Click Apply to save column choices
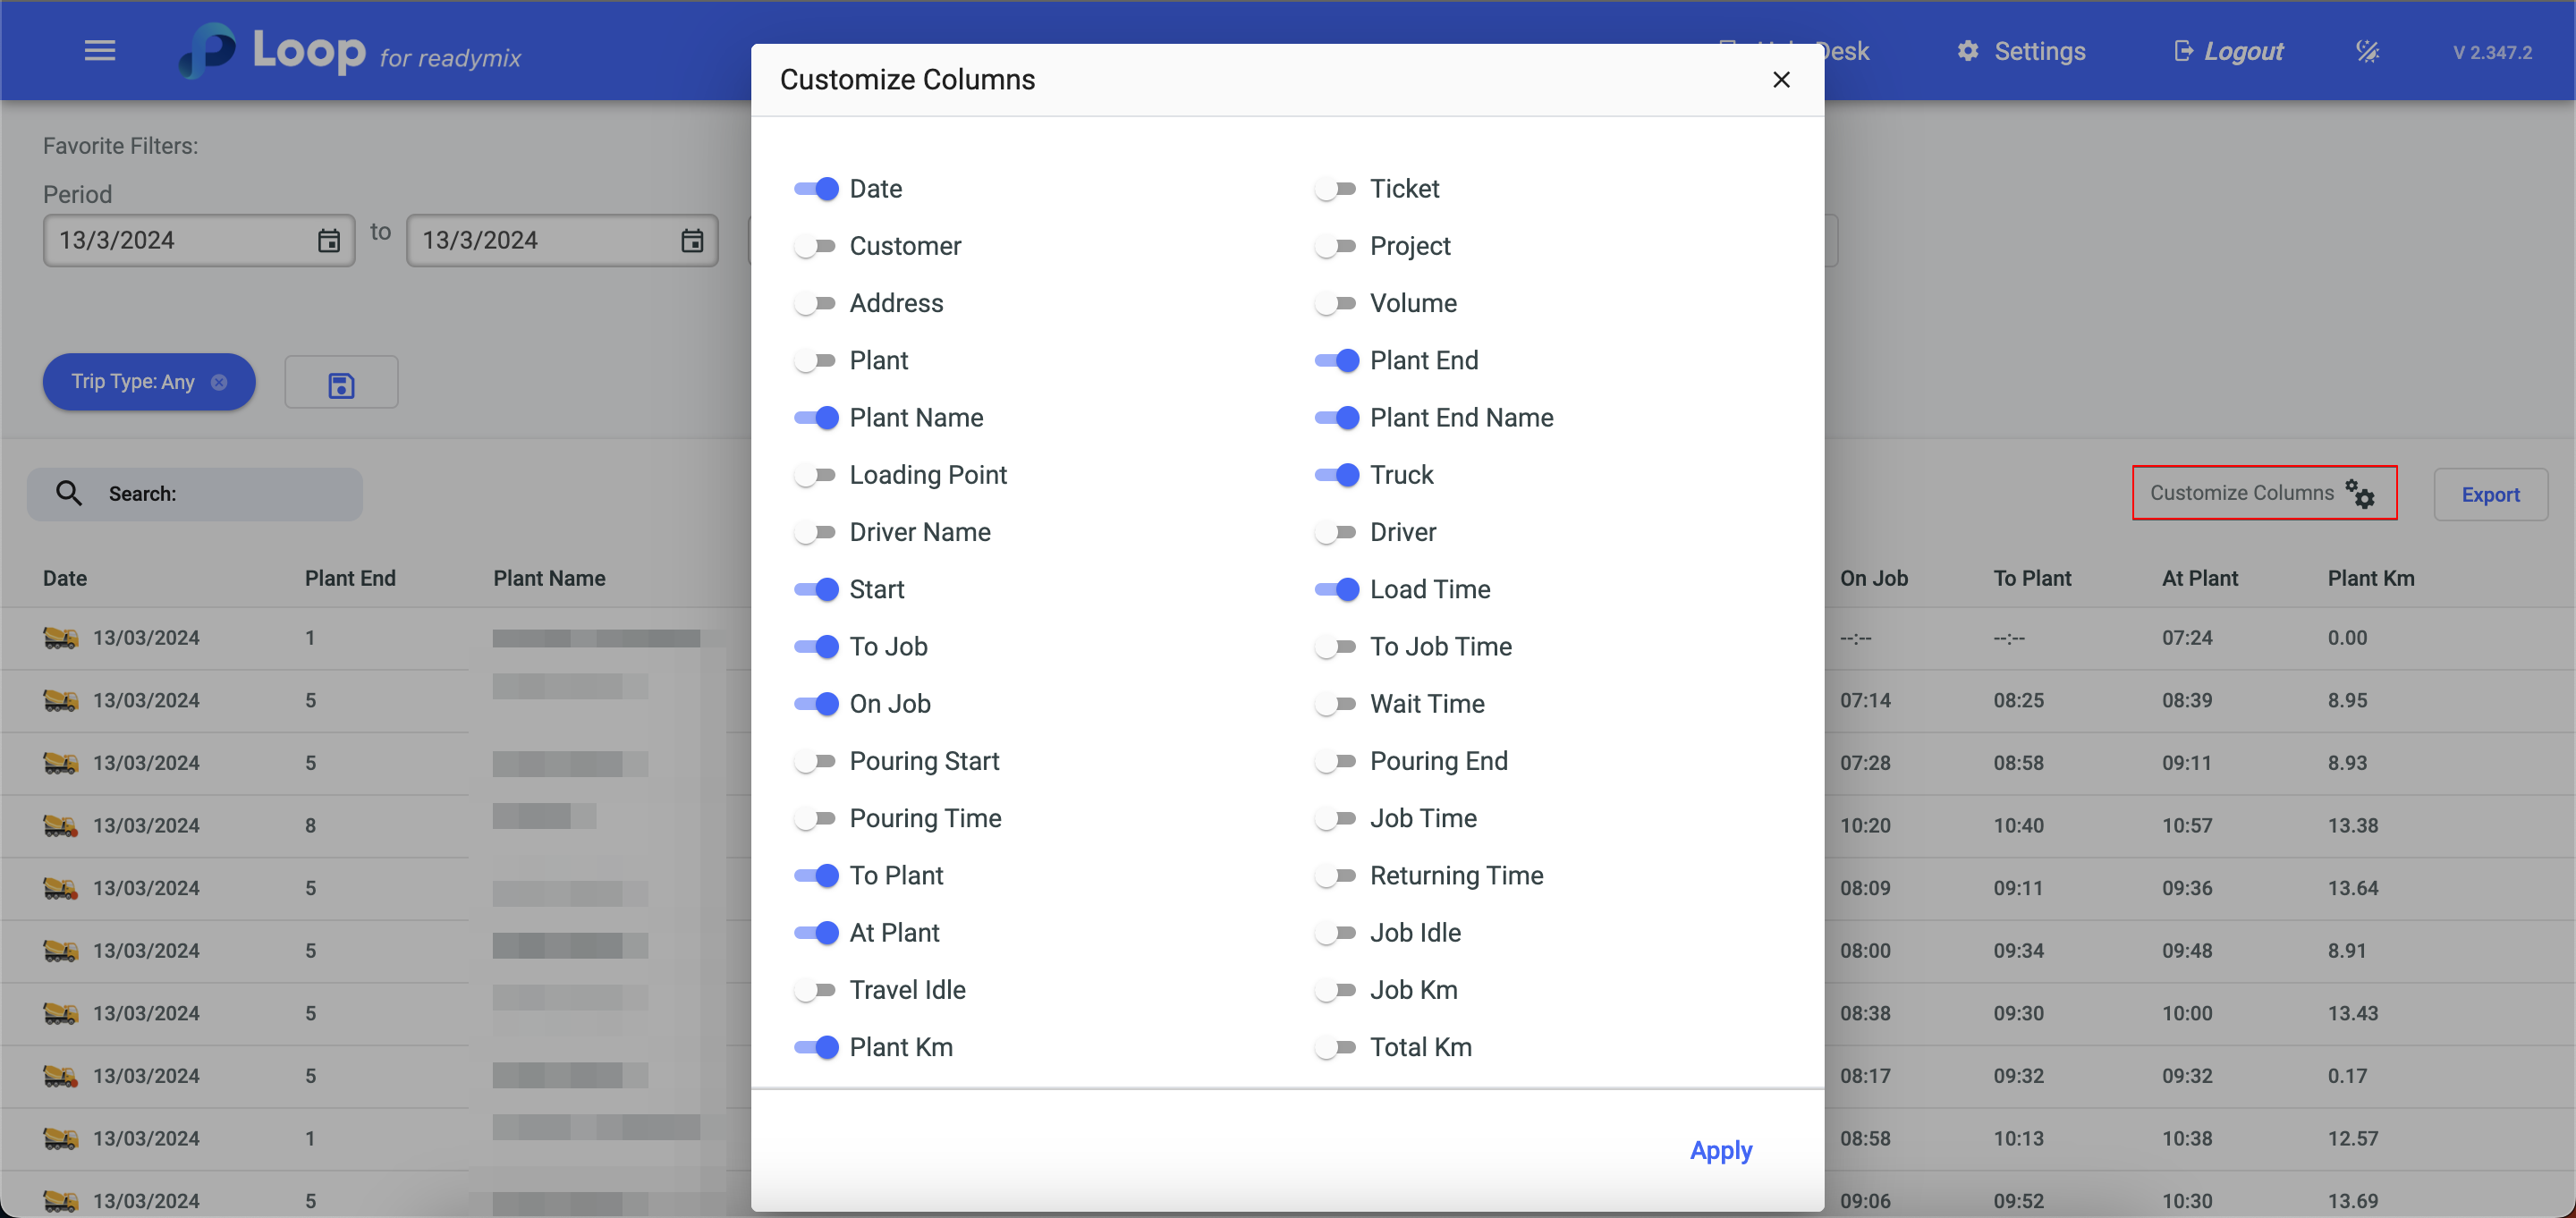Screen dimensions: 2576x1218 [x=1720, y=1150]
